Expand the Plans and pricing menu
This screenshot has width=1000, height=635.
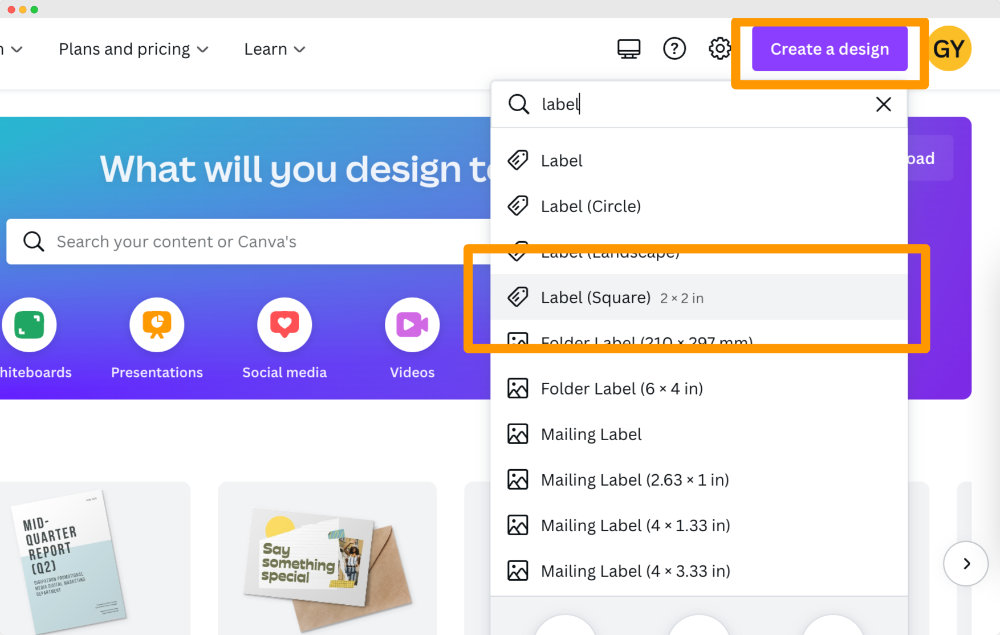pos(133,49)
